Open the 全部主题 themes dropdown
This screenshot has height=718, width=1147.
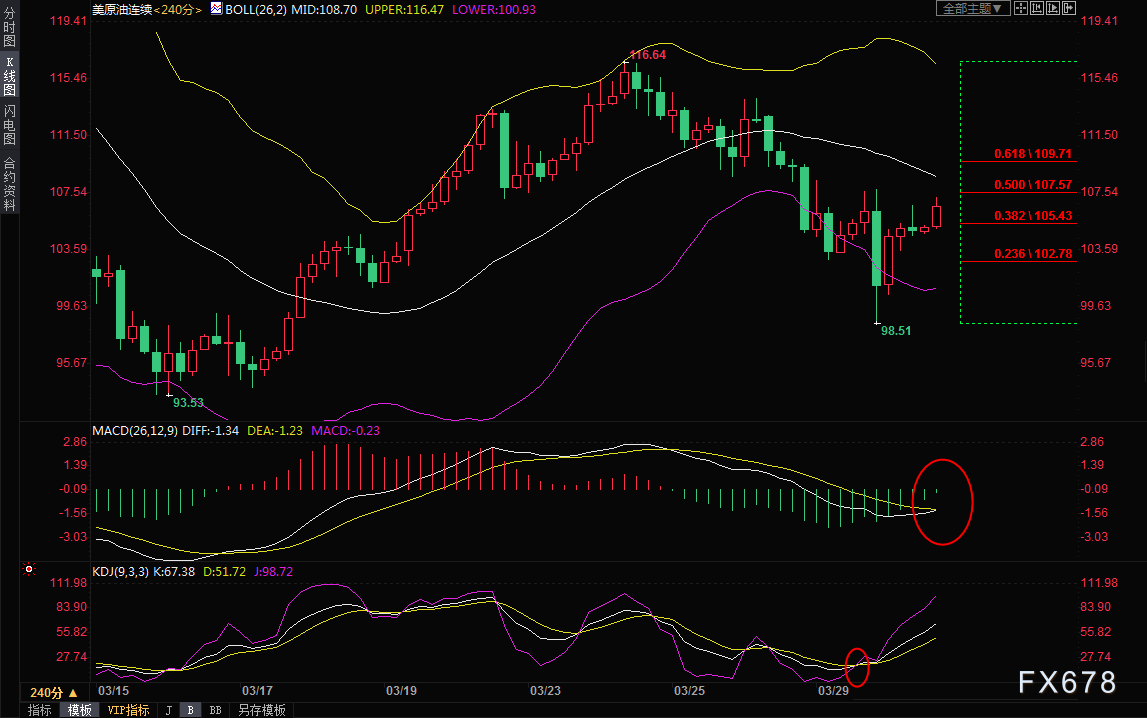[x=973, y=8]
